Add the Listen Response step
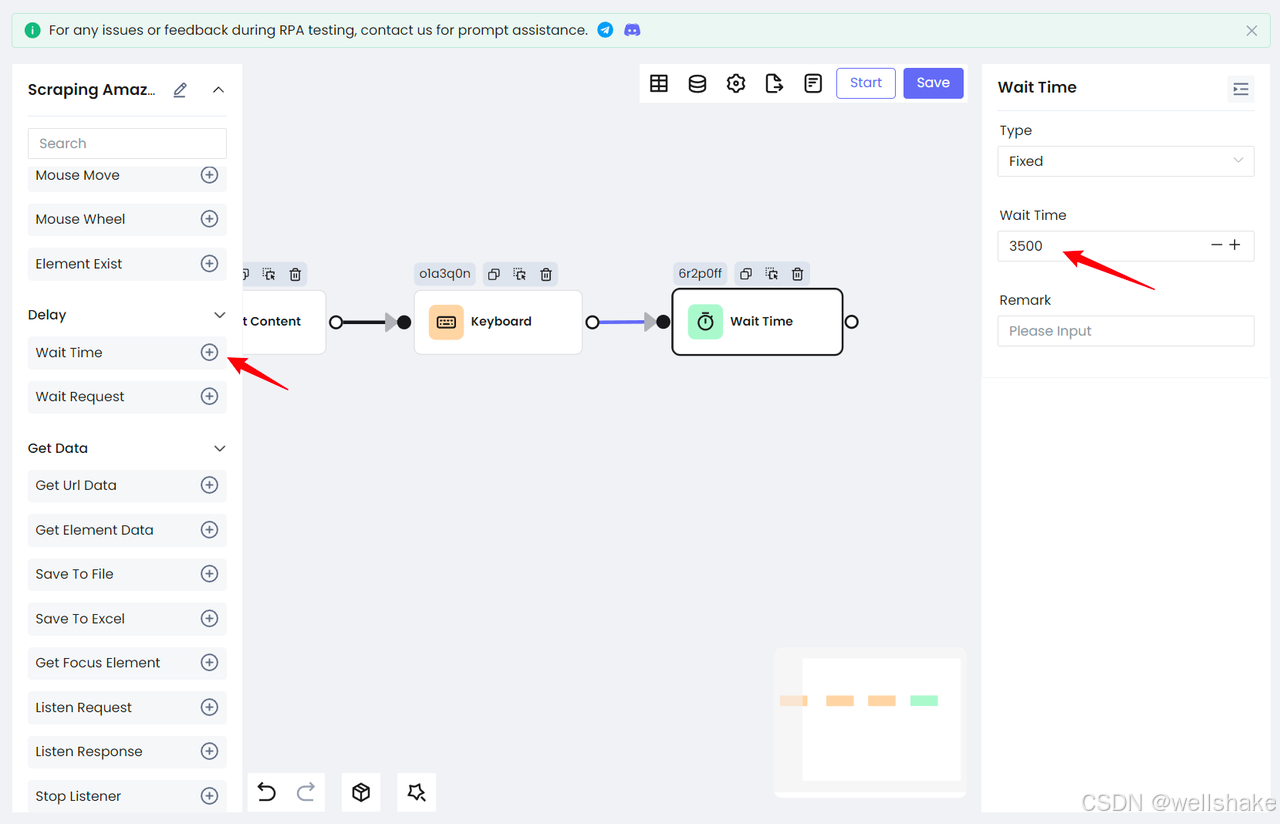This screenshot has height=824, width=1280. click(209, 751)
